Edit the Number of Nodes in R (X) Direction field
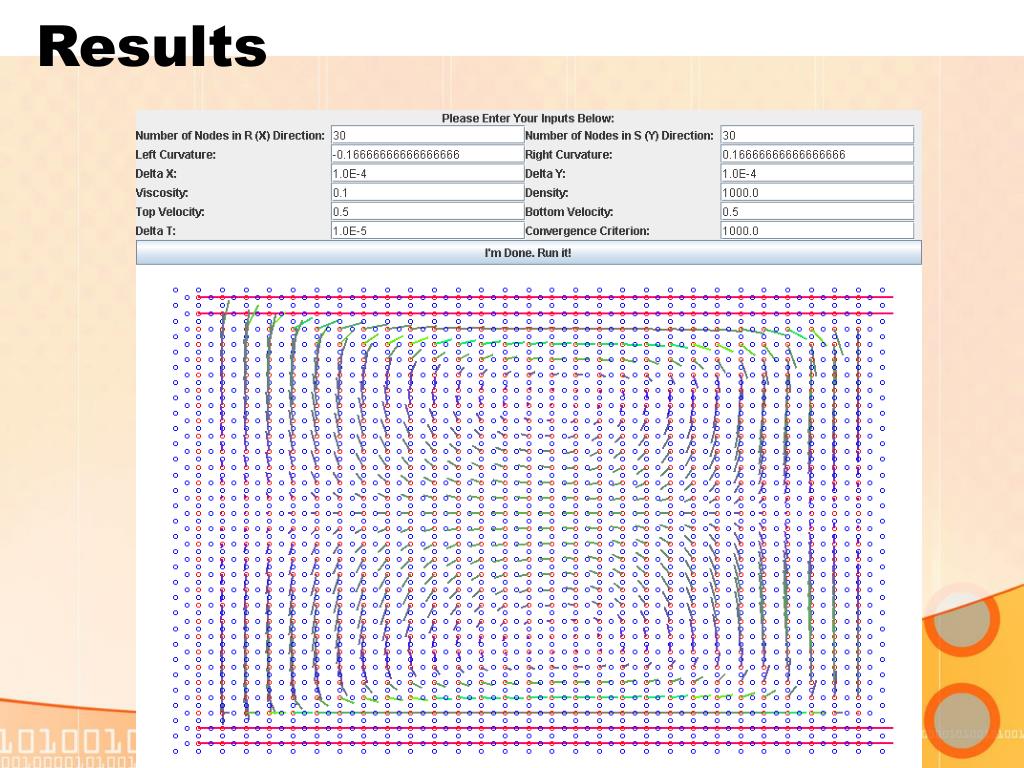 click(x=428, y=135)
